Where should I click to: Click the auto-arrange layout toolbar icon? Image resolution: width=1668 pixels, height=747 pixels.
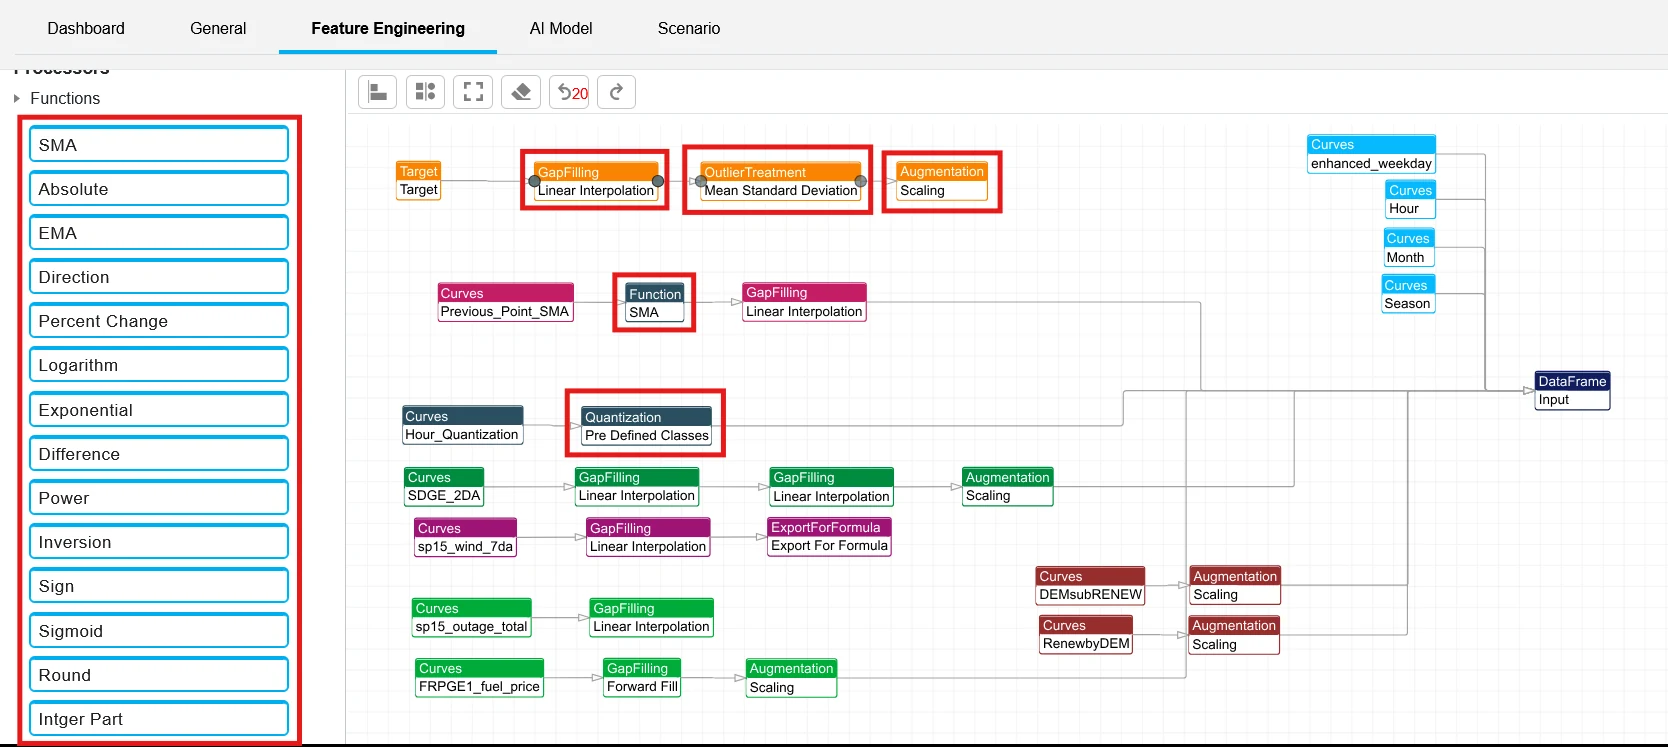(x=425, y=92)
